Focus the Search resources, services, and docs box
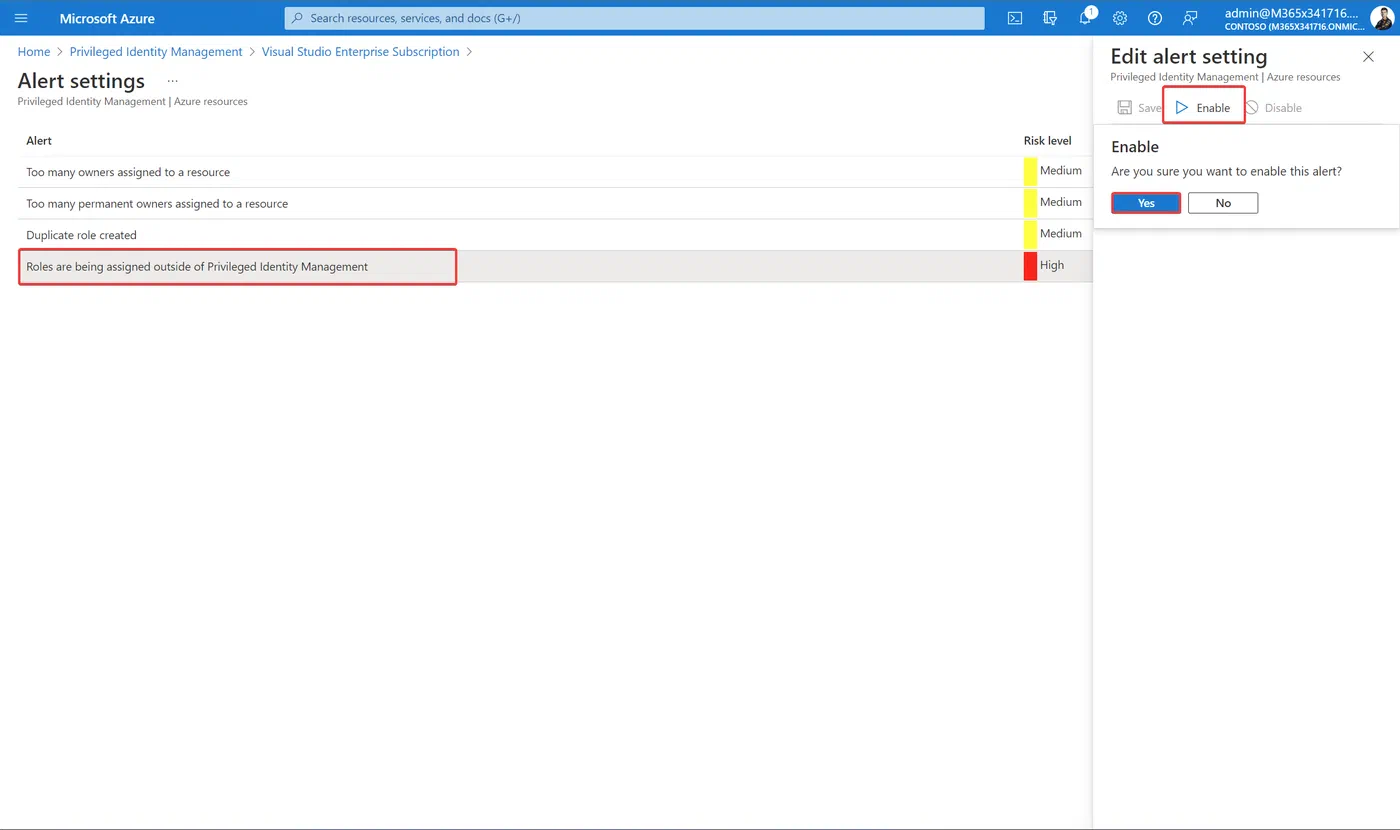This screenshot has height=830, width=1400. [634, 18]
